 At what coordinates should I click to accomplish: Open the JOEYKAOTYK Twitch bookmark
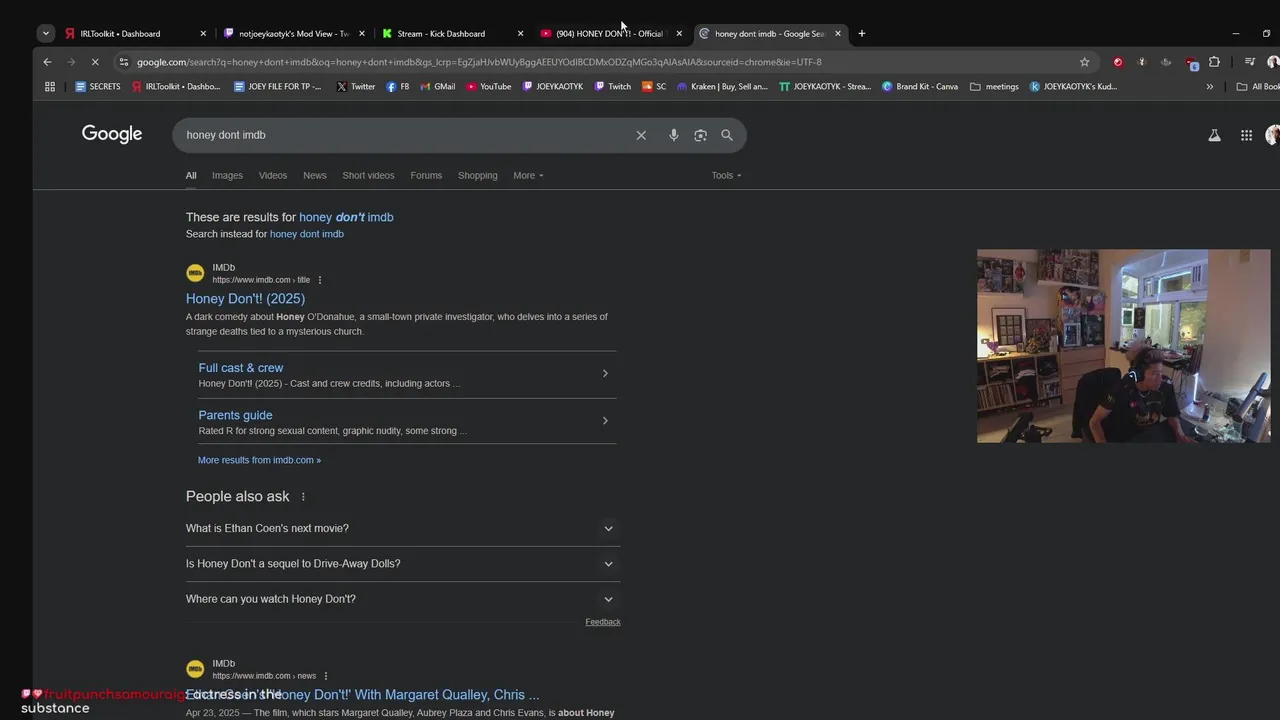[553, 87]
